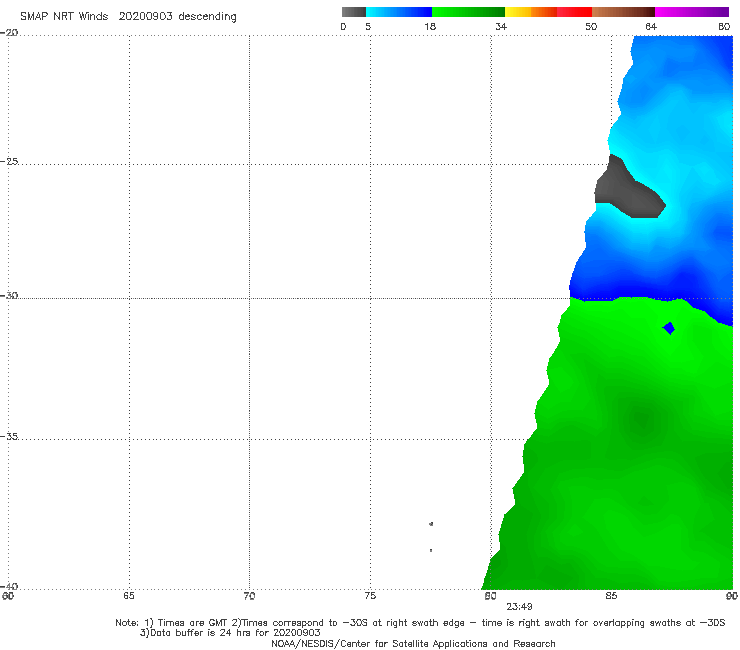Click the red segment of the color bar
This screenshot has width=740, height=650.
coord(574,12)
